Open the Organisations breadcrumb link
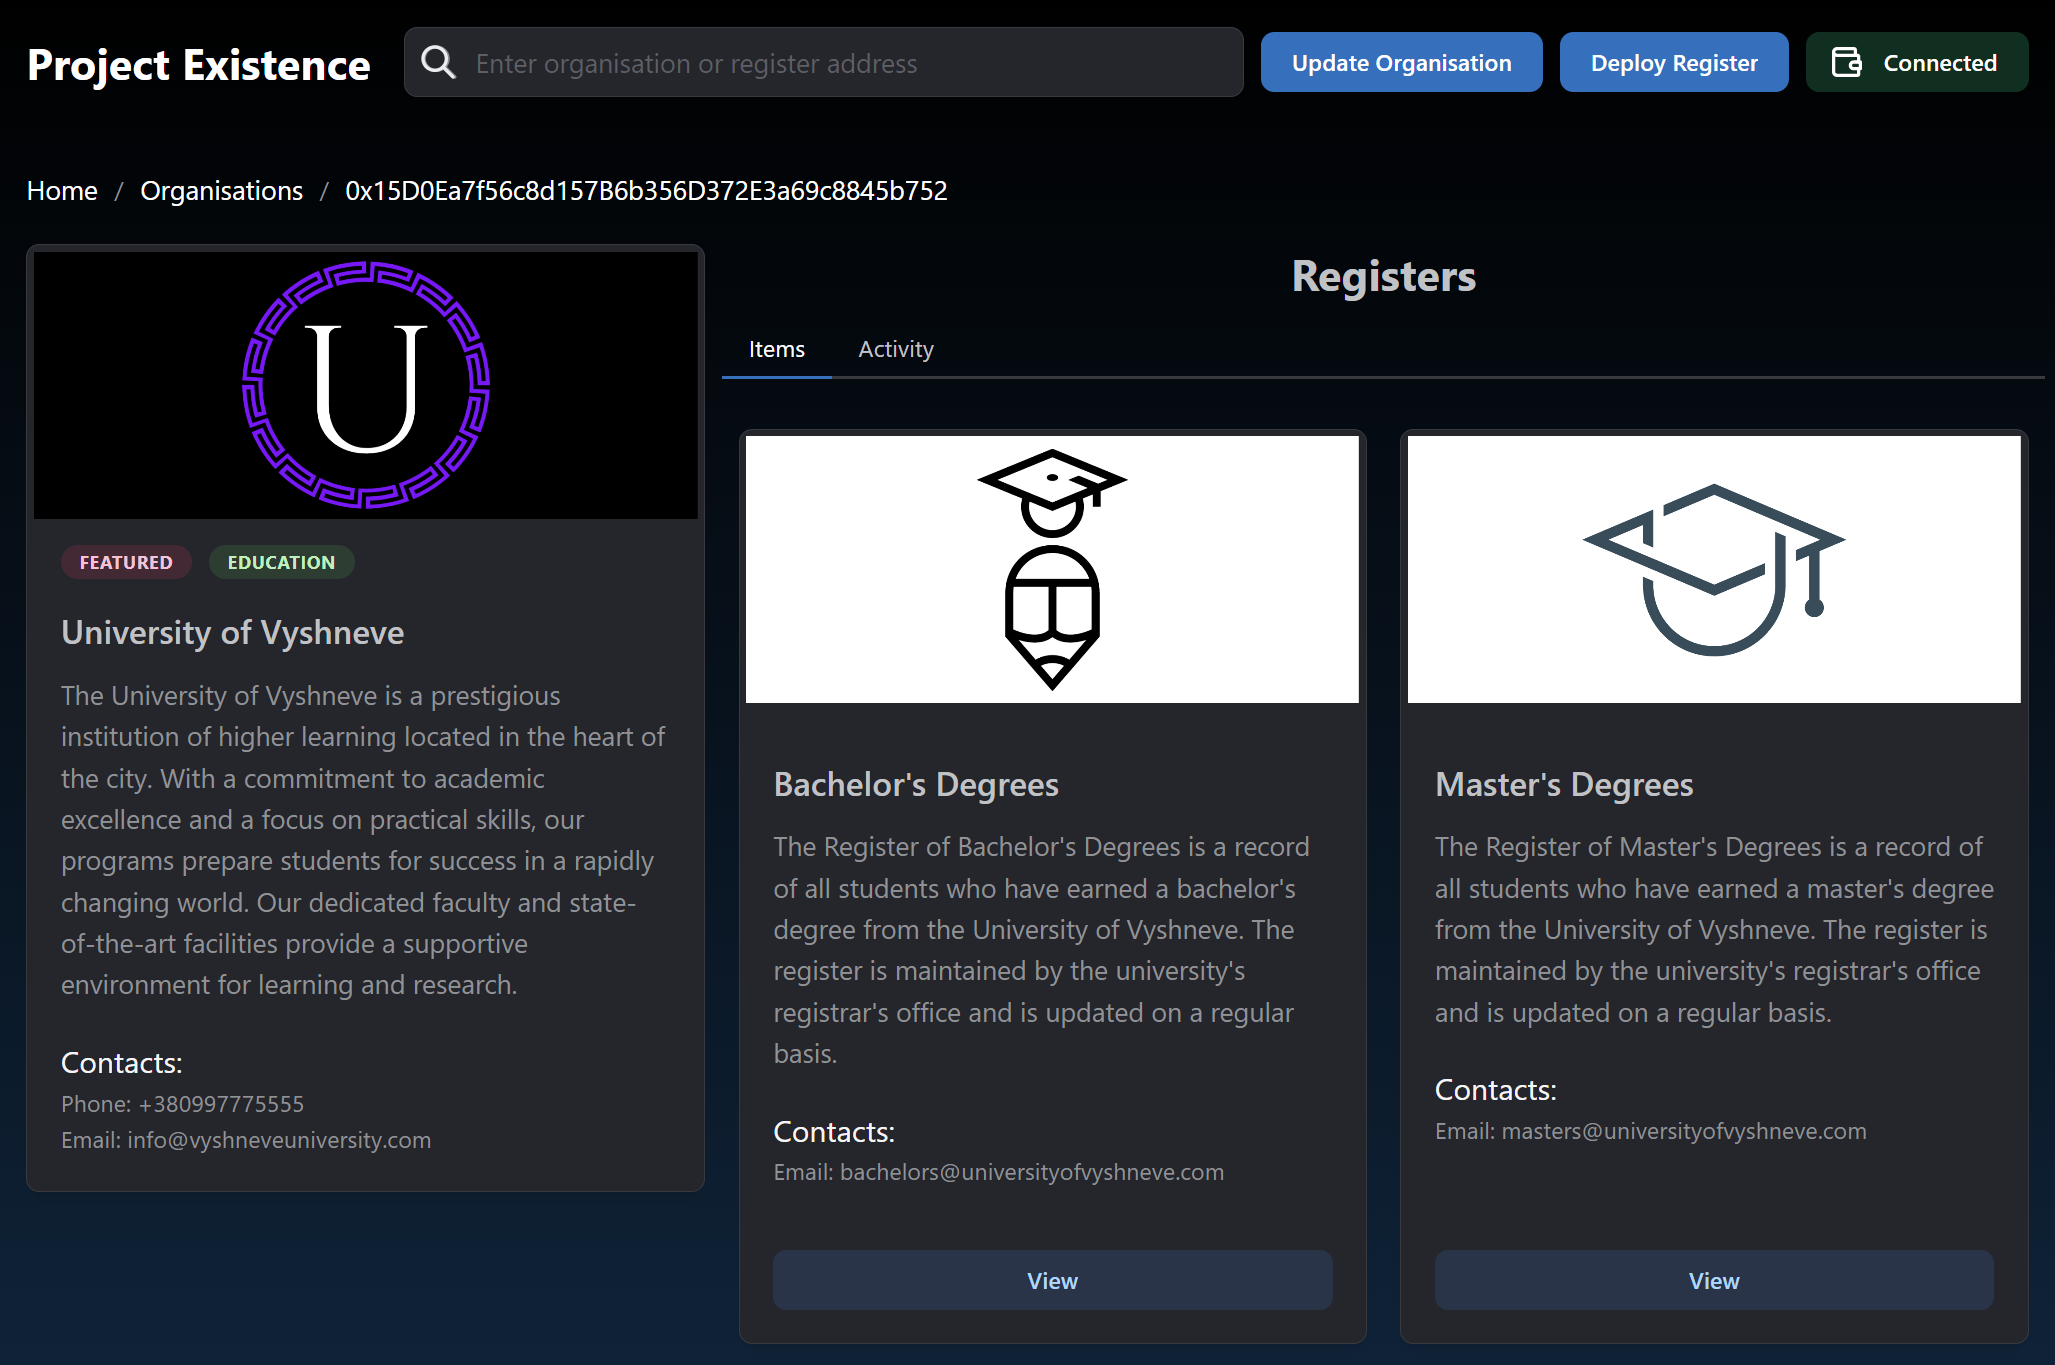Image resolution: width=2055 pixels, height=1365 pixels. pyautogui.click(x=221, y=191)
